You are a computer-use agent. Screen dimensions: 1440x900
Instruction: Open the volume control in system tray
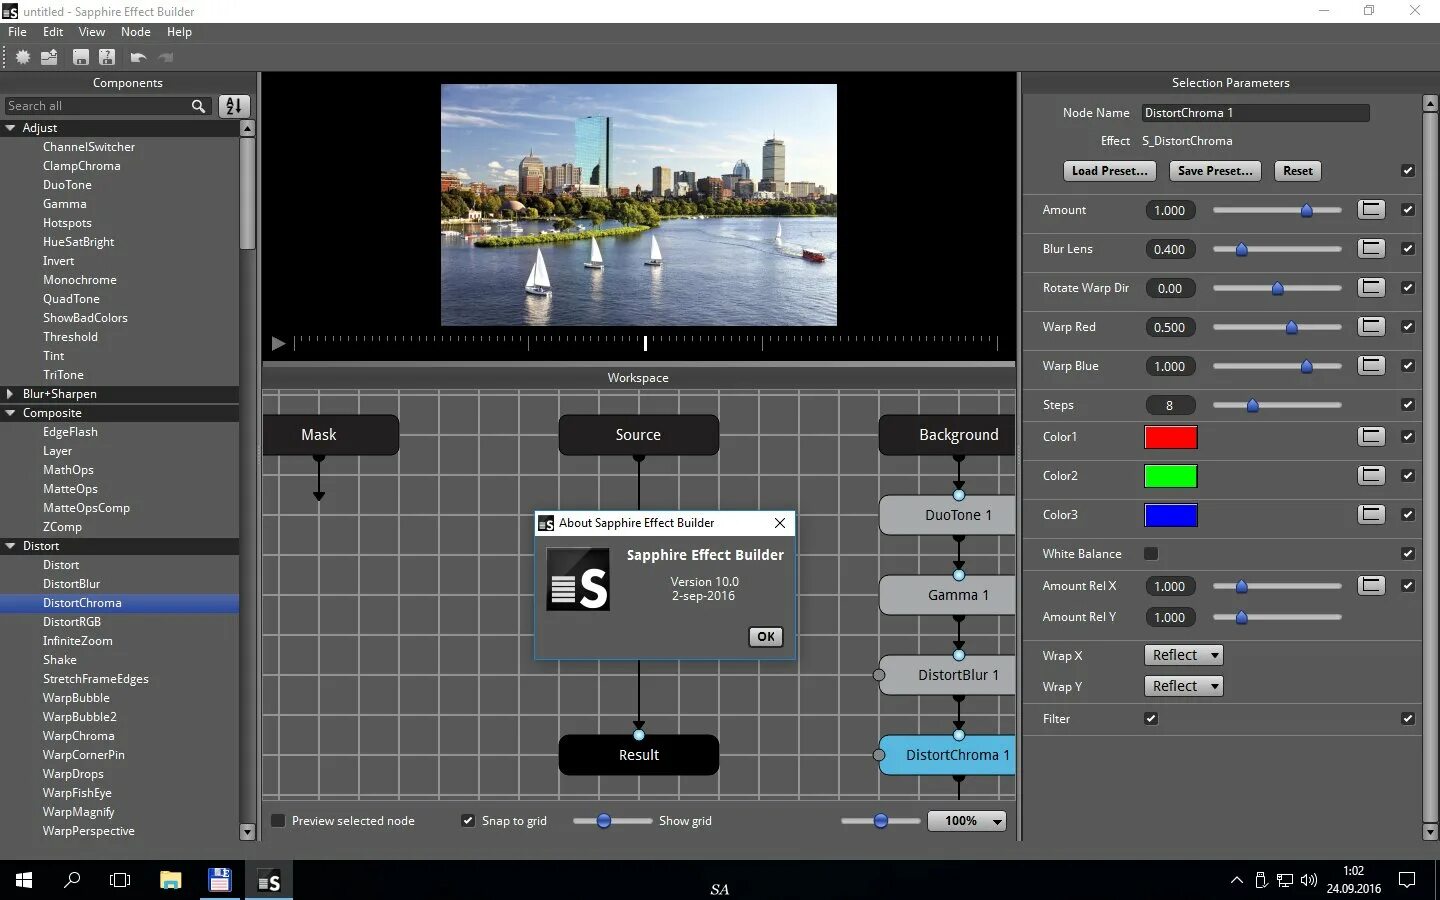tap(1308, 881)
